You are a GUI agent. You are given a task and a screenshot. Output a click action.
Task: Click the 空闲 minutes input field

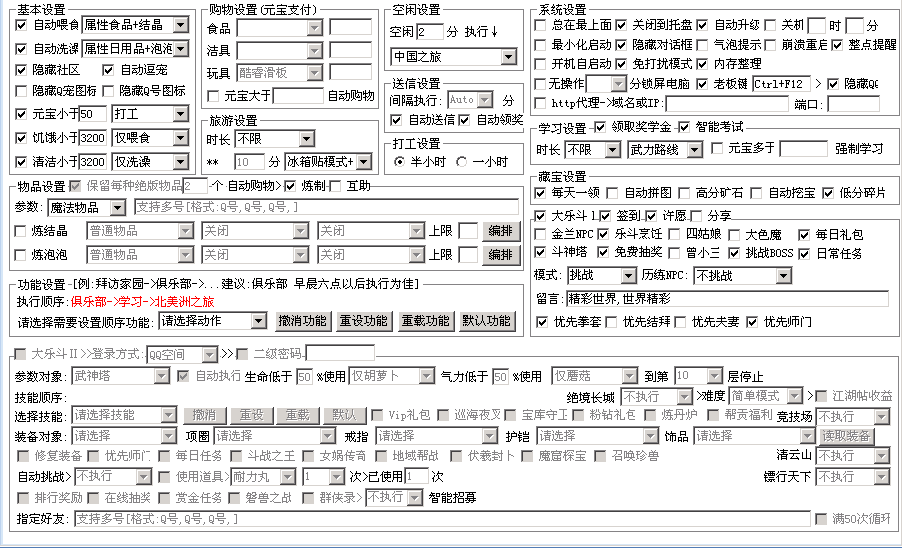430,31
